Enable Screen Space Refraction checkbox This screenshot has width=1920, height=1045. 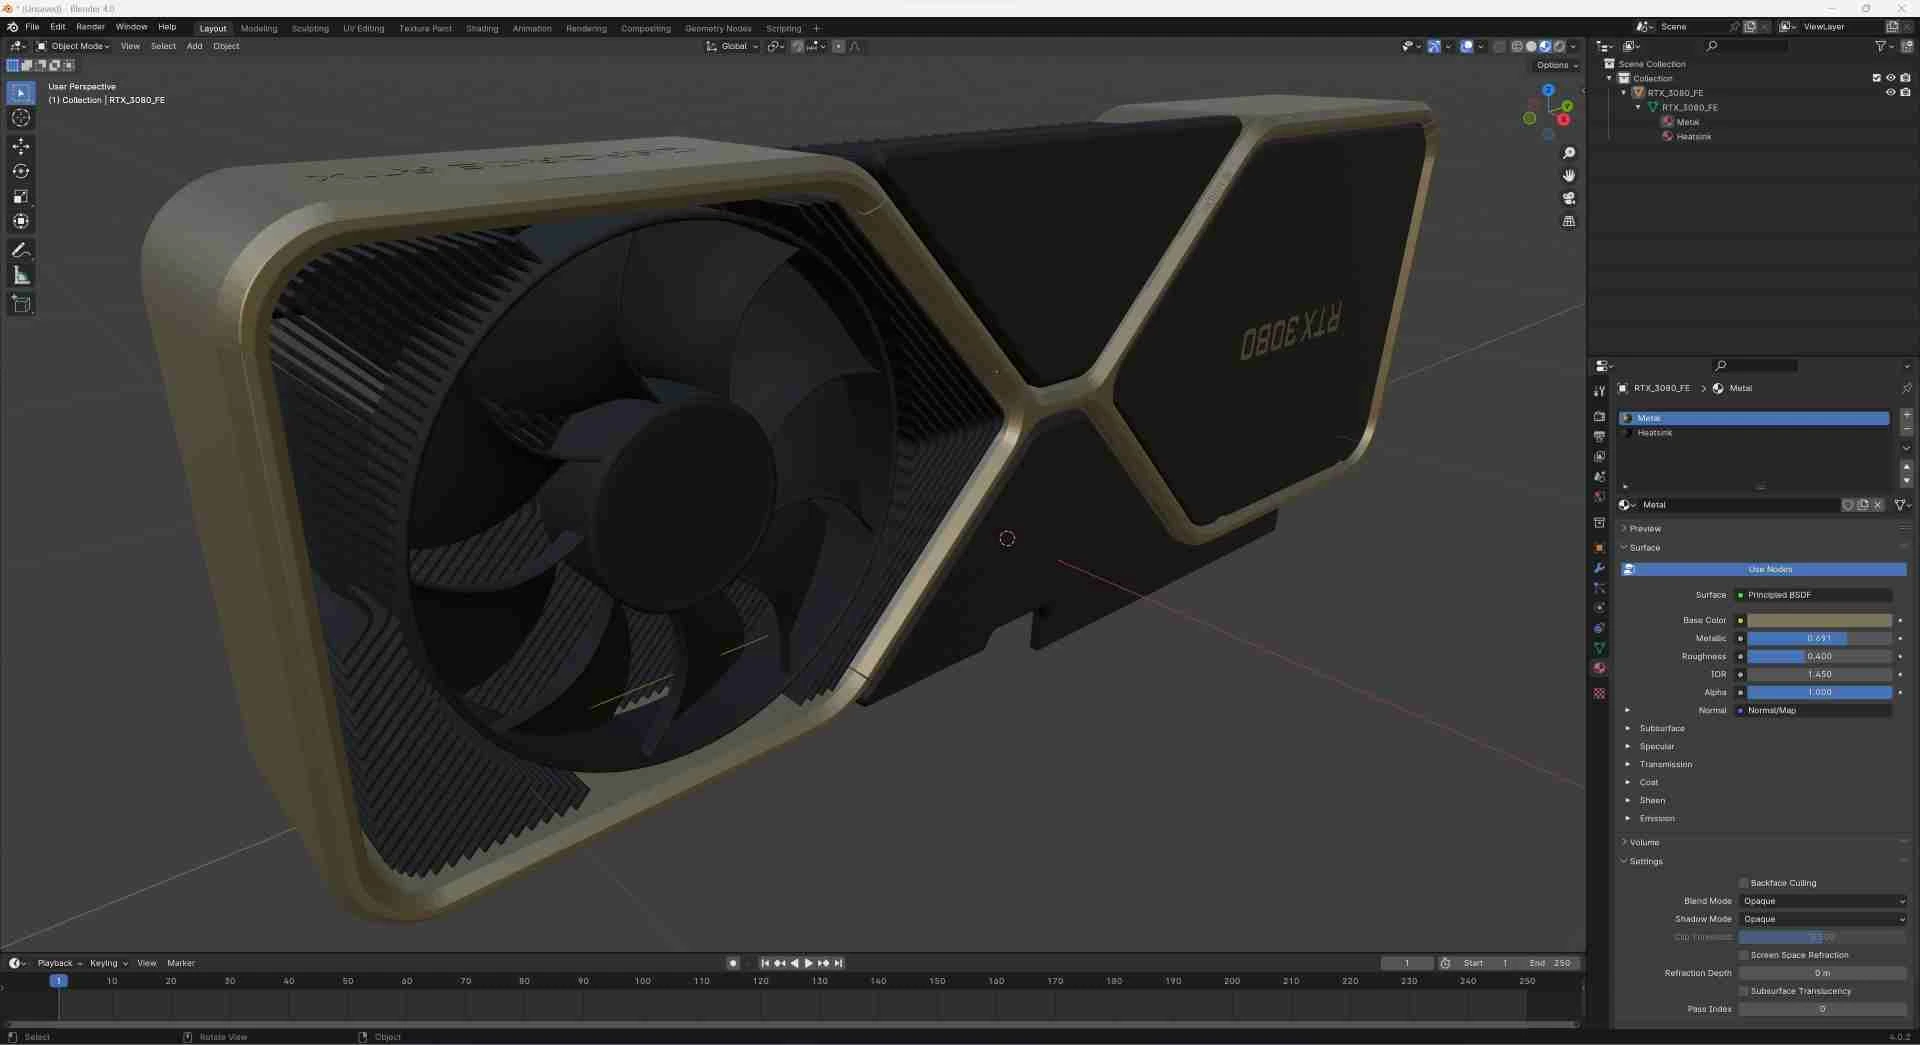coord(1744,955)
